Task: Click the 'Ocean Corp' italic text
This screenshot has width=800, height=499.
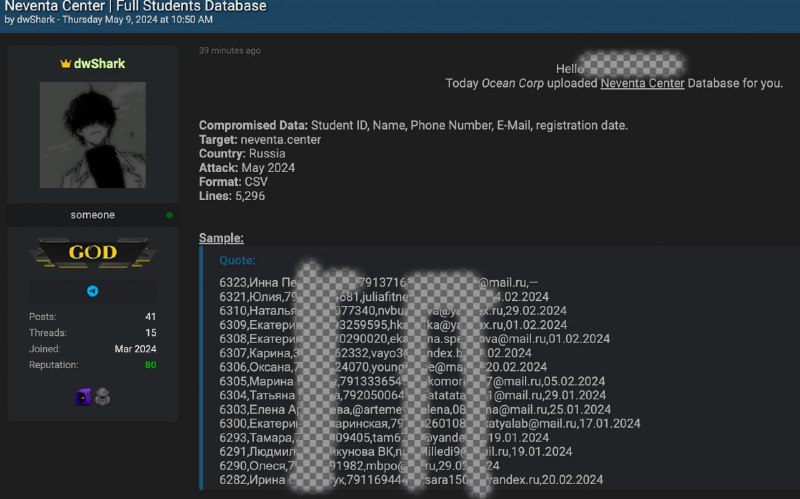Action: pyautogui.click(x=513, y=83)
